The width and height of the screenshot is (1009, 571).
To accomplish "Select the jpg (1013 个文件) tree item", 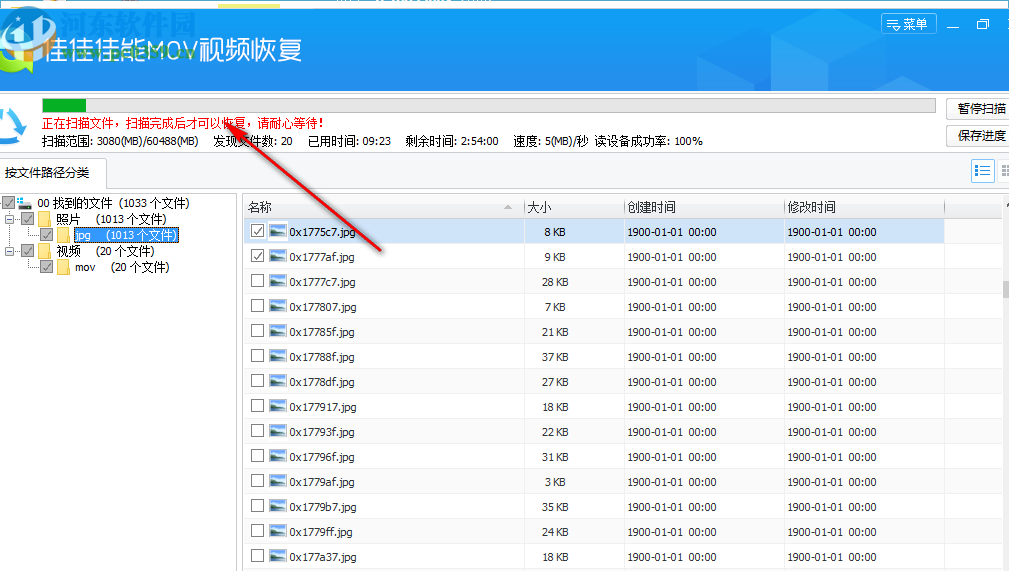I will pos(126,235).
